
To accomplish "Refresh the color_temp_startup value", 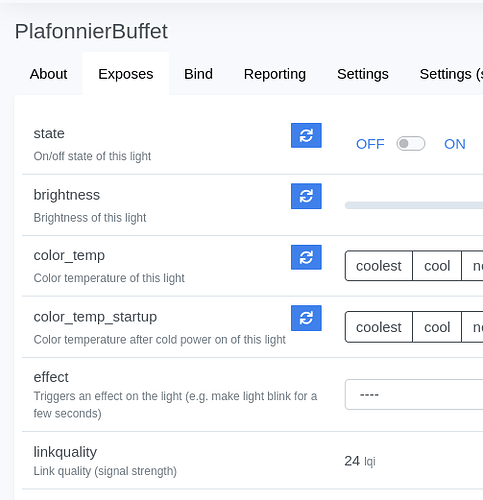I will tap(306, 318).
